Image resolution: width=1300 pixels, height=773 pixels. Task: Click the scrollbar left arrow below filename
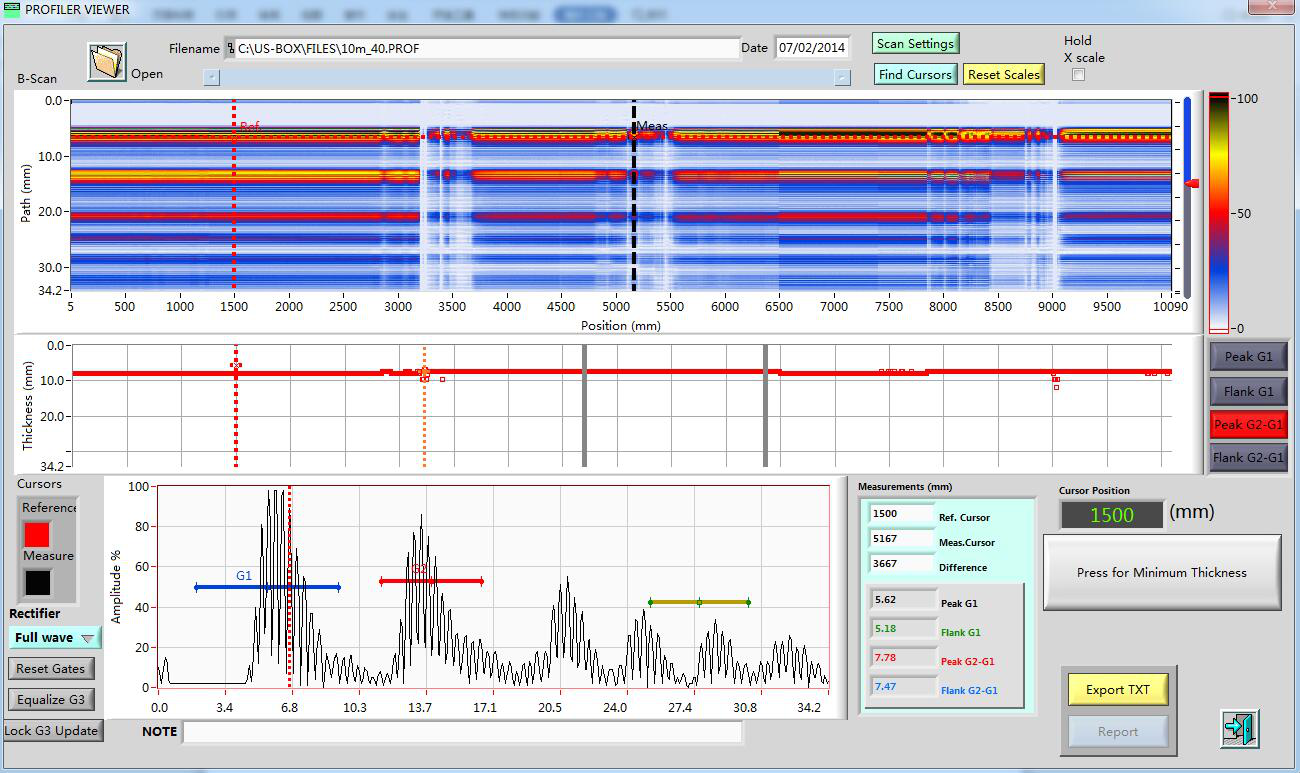[x=210, y=77]
